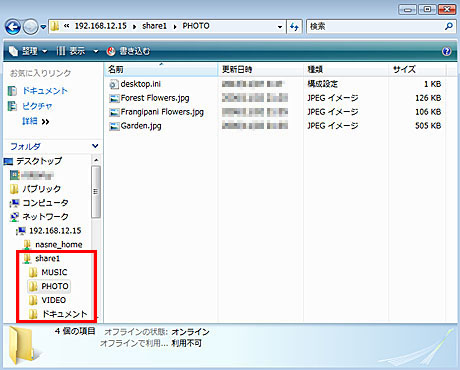The image size is (460, 370).
Task: Select デスクトップ in folder tree
Action: coord(39,161)
